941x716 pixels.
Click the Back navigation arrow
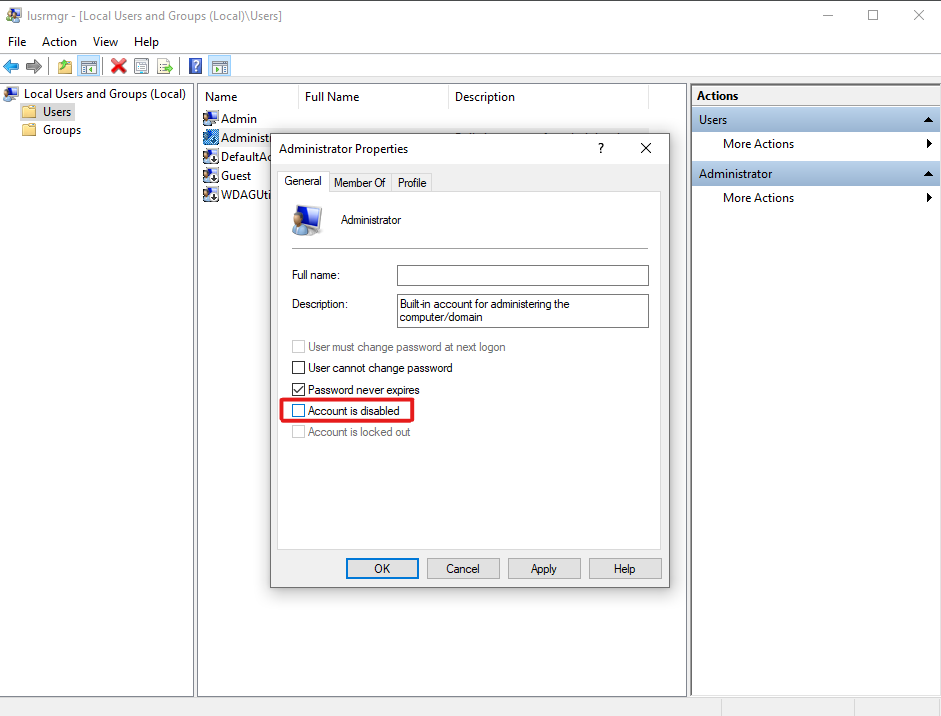coord(10,66)
